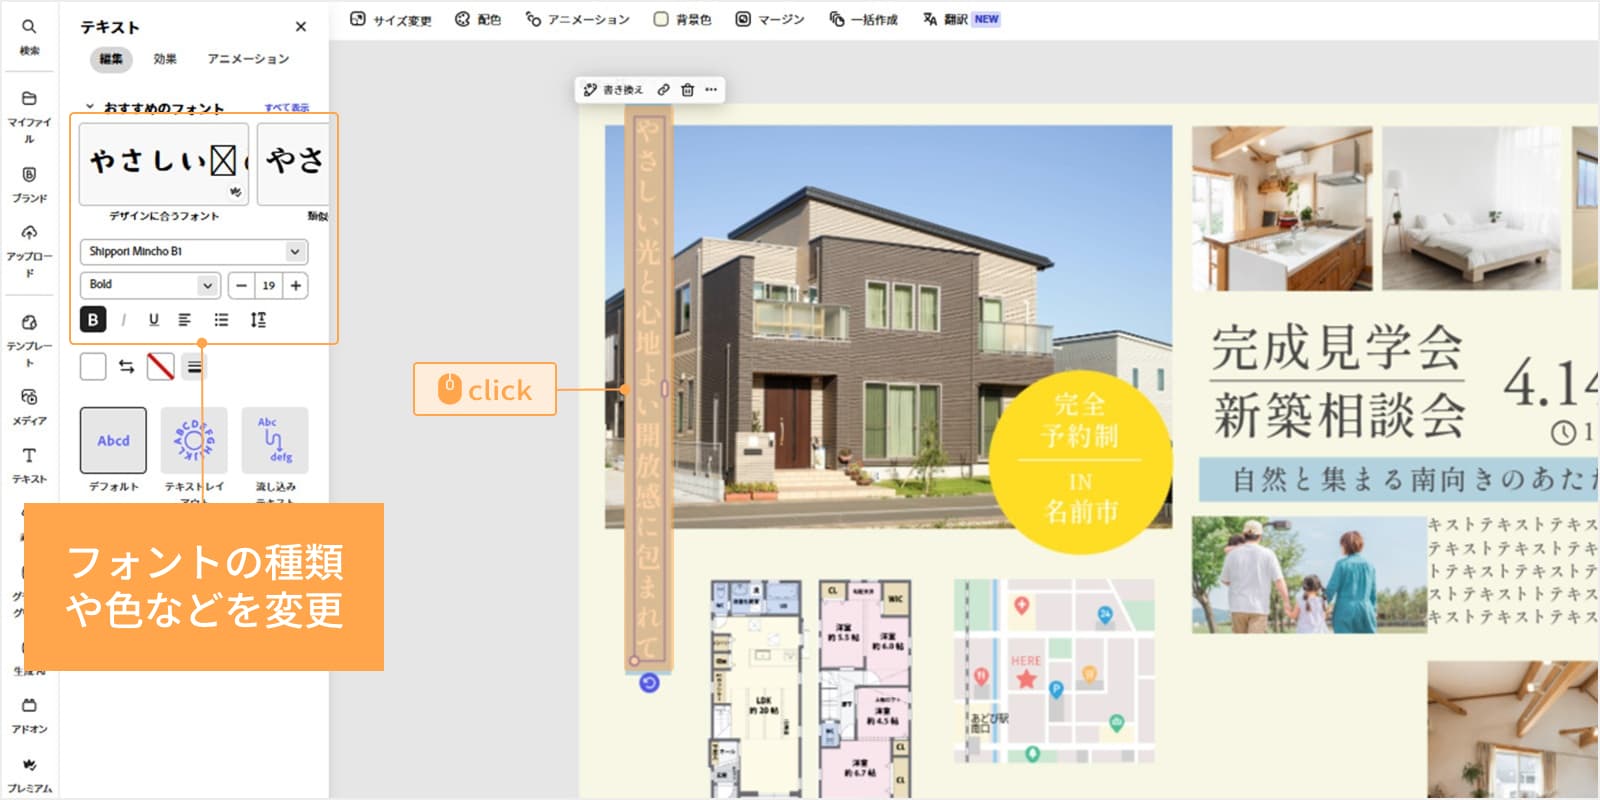Screen dimensions: 1600x800
Task: Toggle underline formatting button
Action: 154,320
